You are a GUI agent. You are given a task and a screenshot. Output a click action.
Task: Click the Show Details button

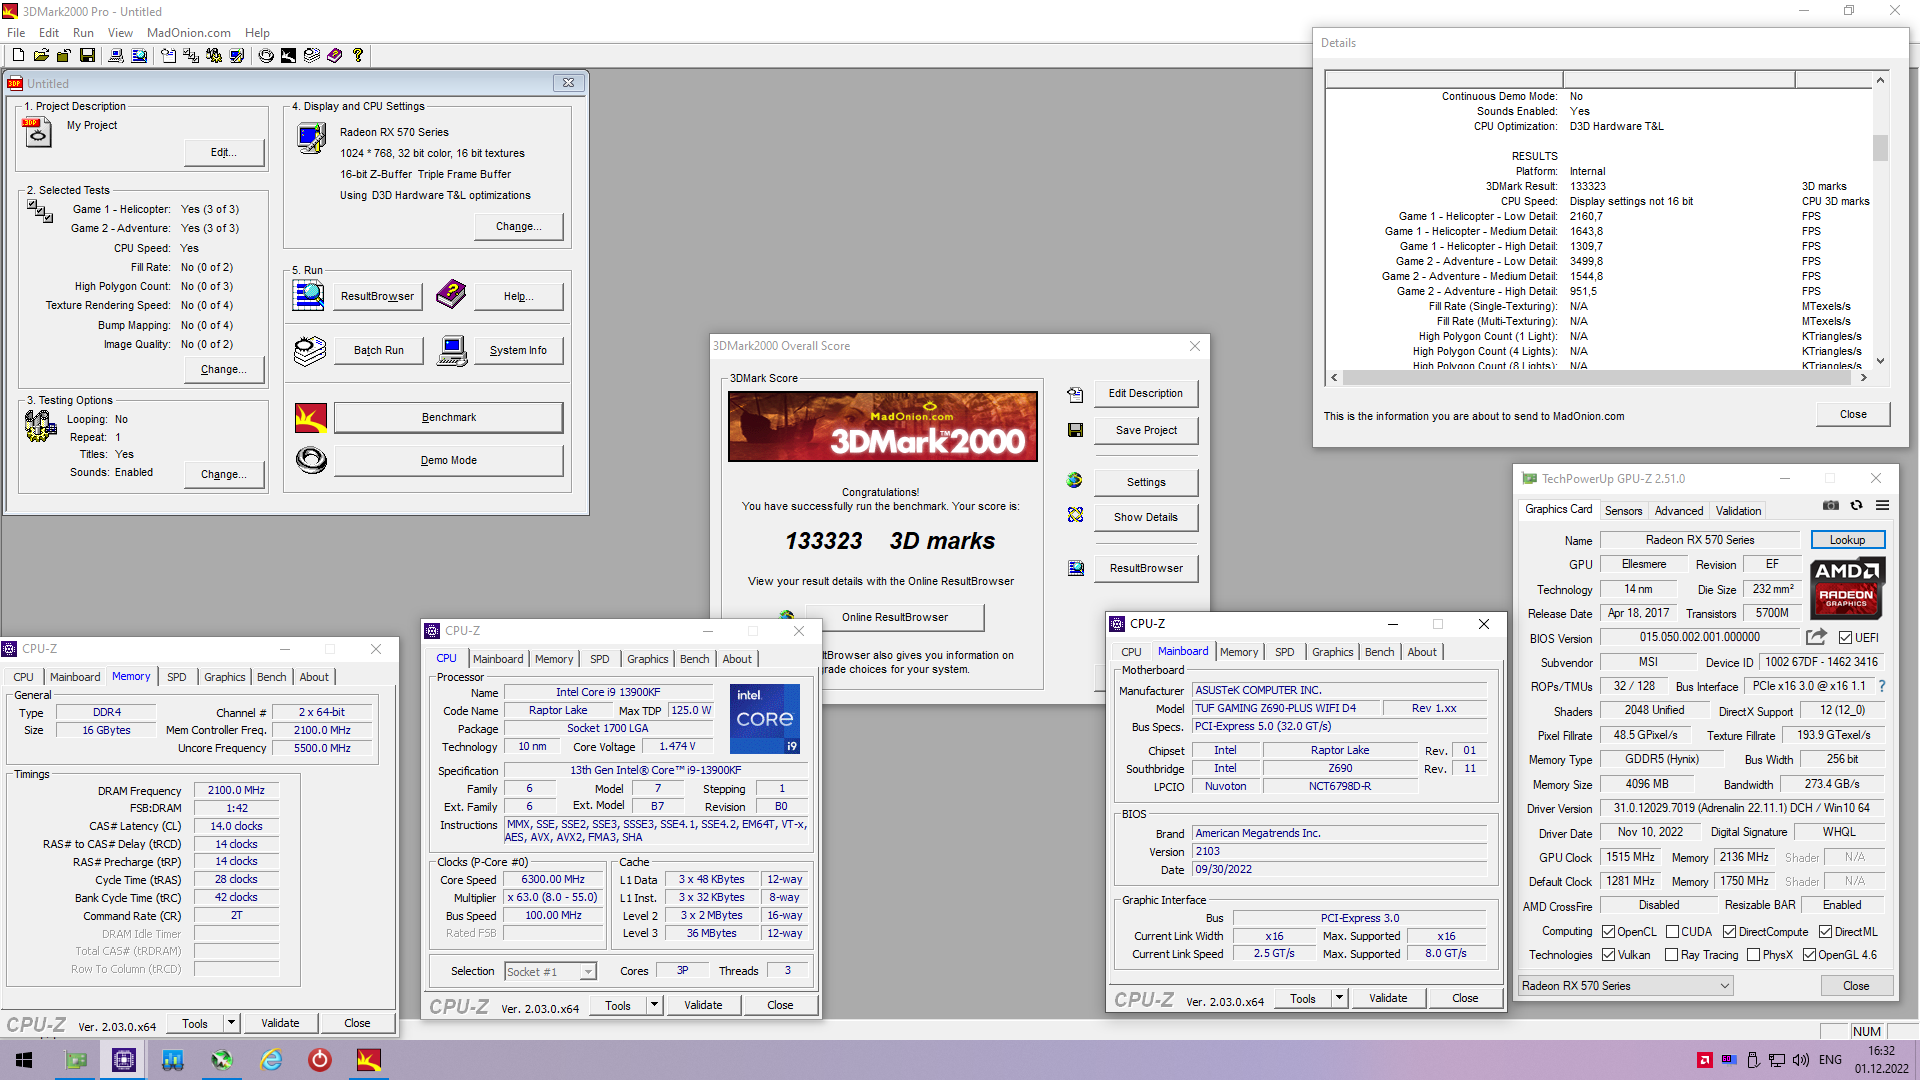tap(1146, 517)
